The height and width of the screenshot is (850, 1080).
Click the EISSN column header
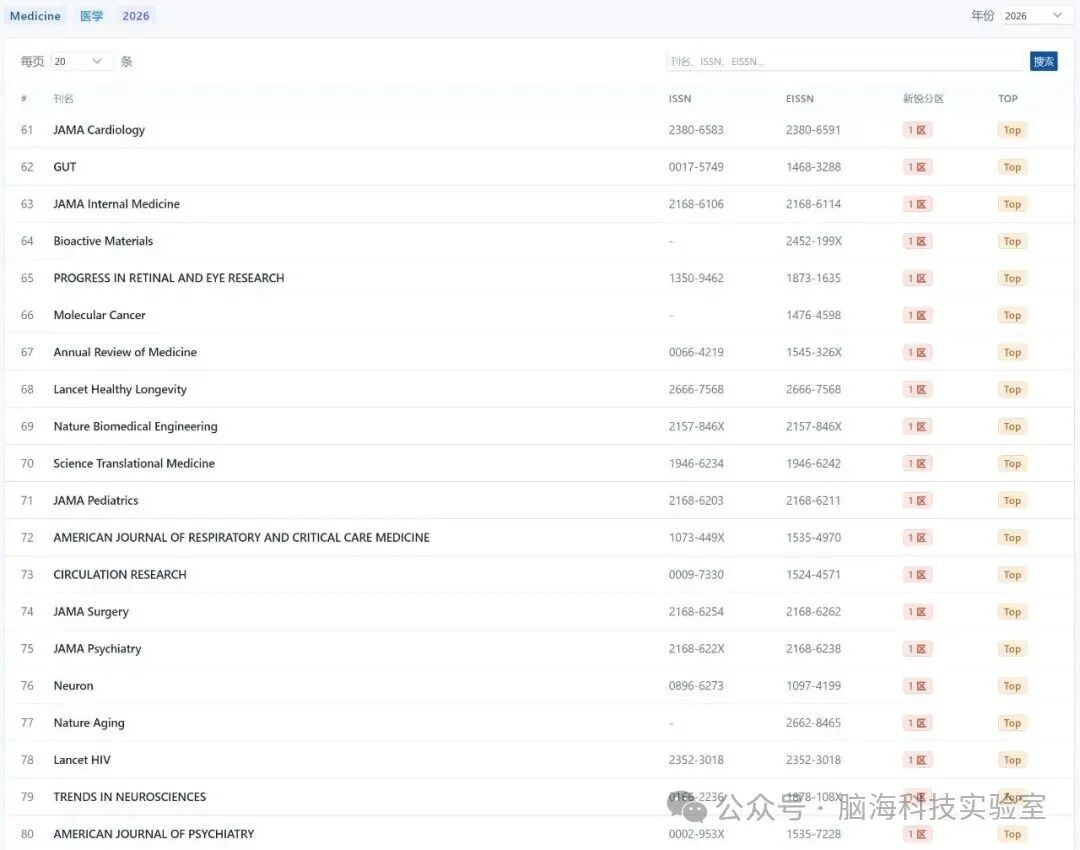800,99
